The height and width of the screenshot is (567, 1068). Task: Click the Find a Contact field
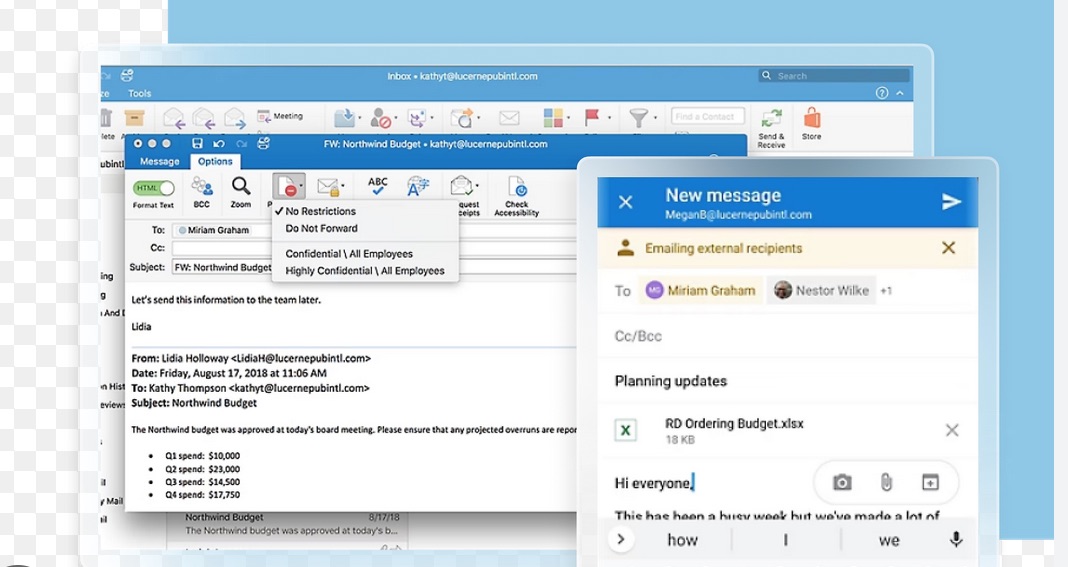[x=708, y=117]
